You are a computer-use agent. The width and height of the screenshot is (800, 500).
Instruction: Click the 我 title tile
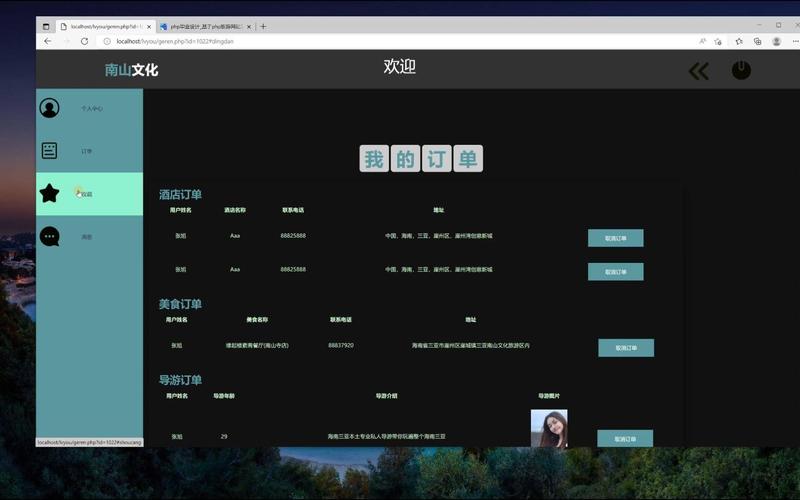(x=374, y=159)
